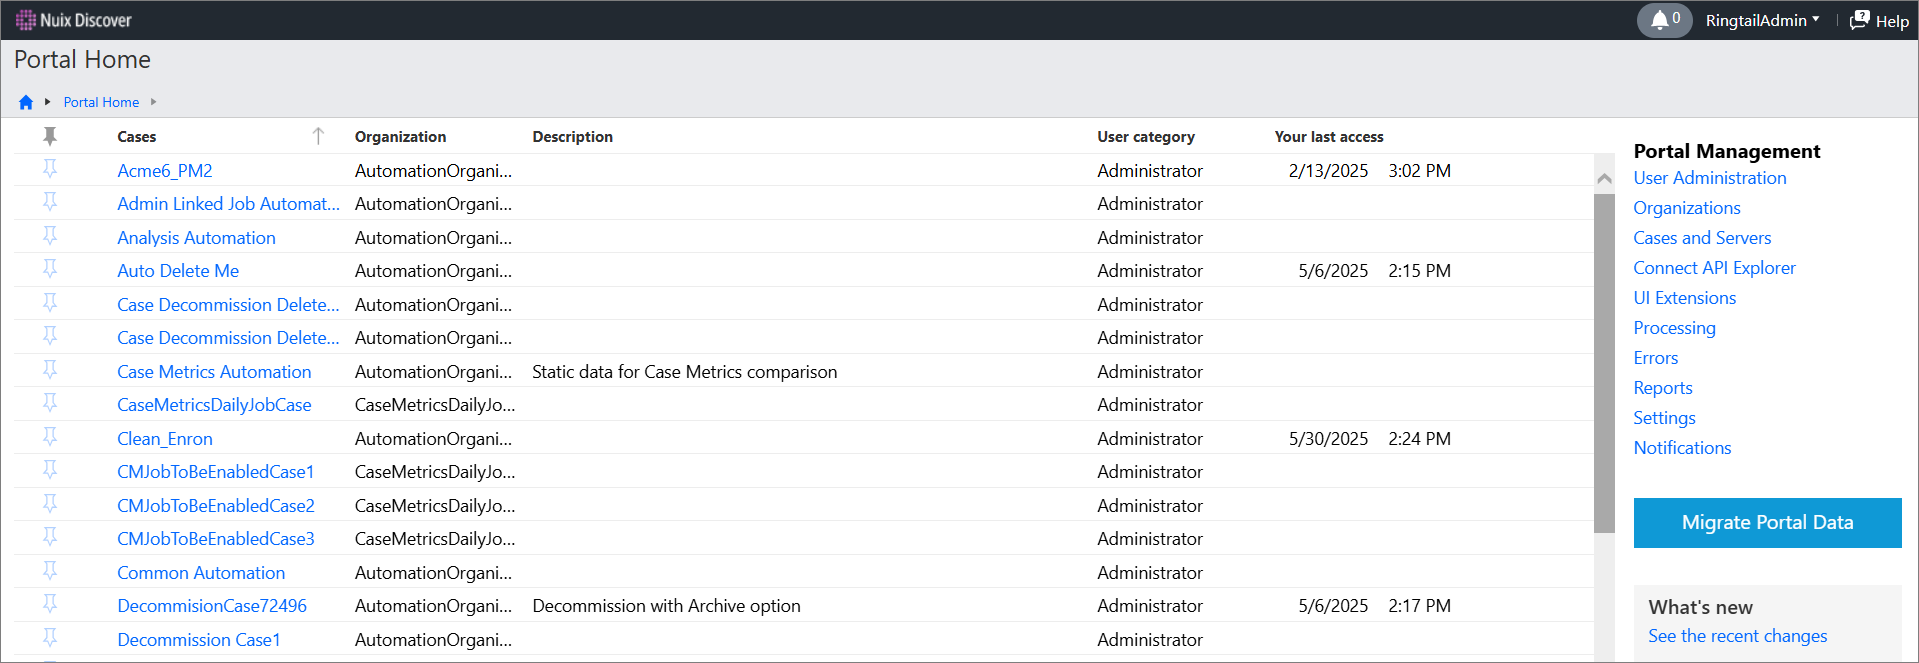Viewport: 1919px width, 663px height.
Task: Click the home icon in breadcrumb
Action: pos(26,102)
